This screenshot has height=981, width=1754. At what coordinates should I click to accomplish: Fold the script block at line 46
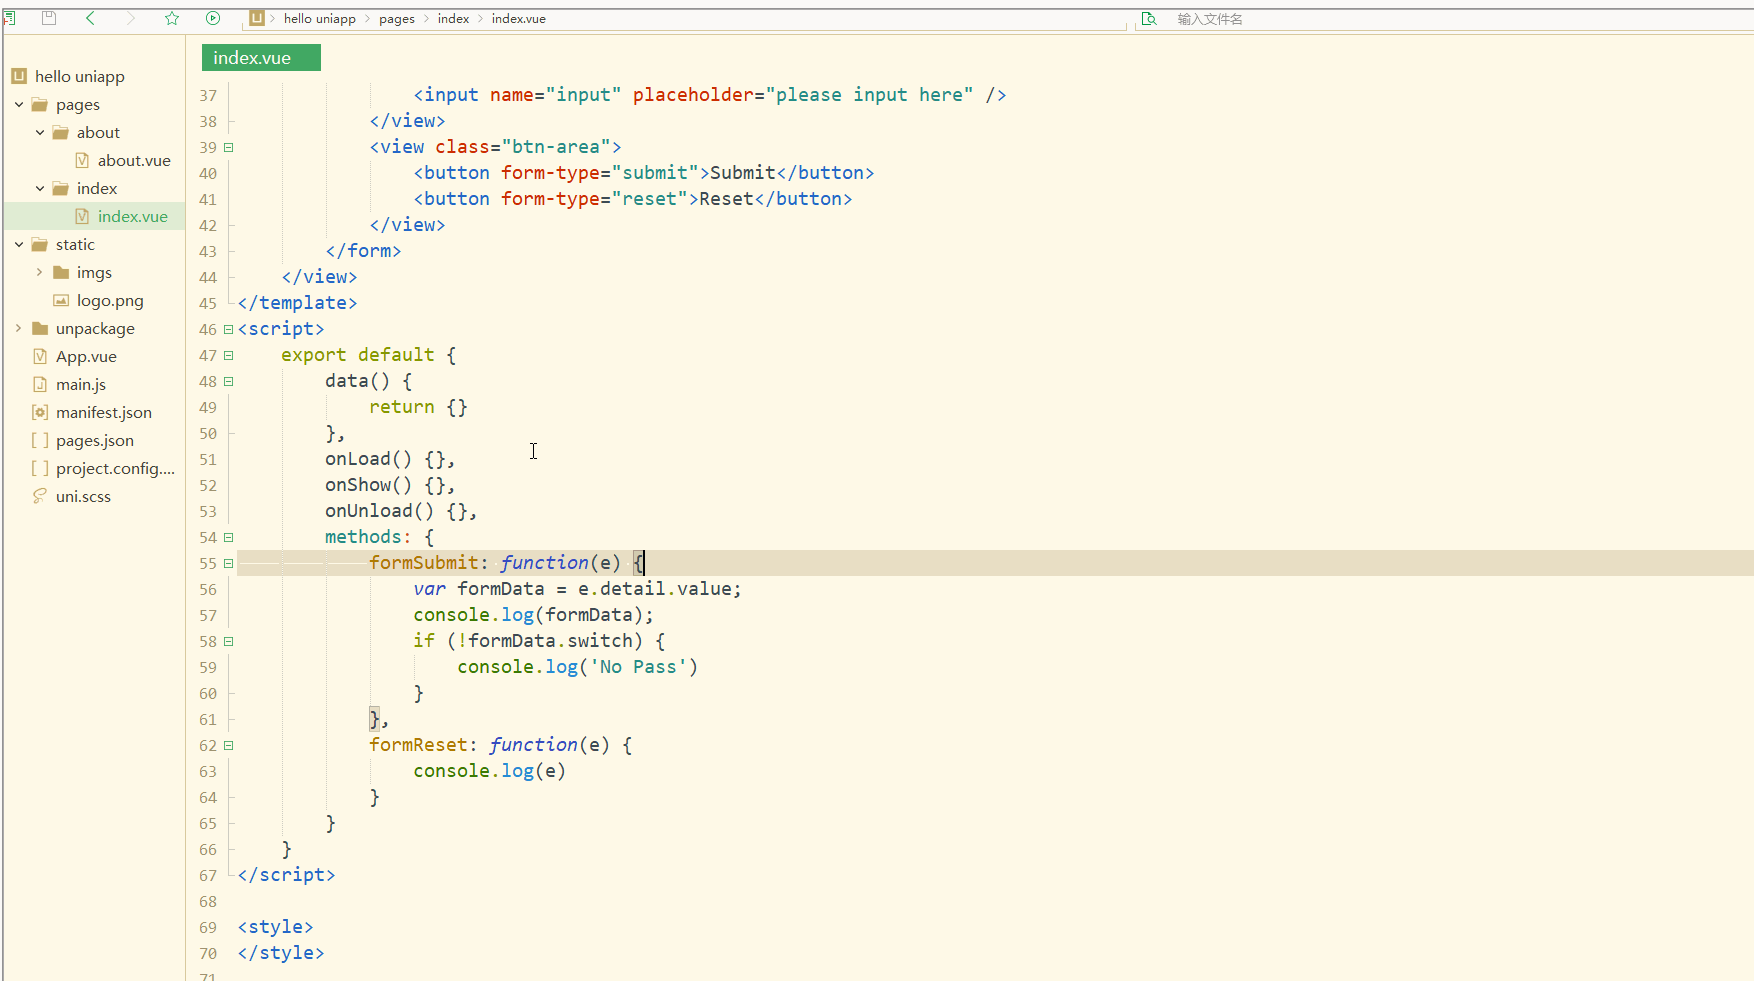(229, 329)
